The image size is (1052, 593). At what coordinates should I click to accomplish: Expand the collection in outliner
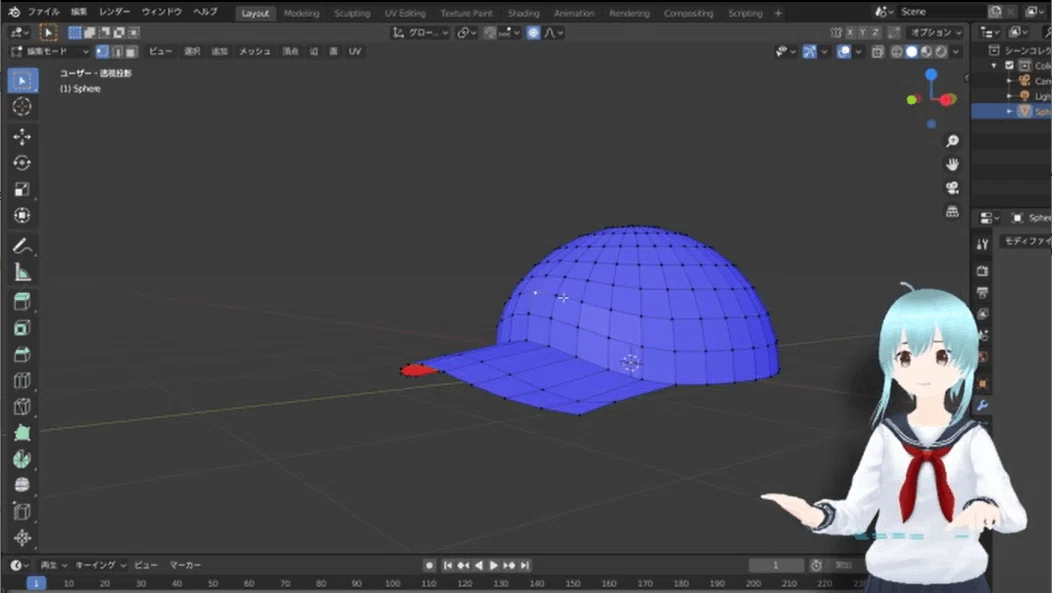(x=994, y=65)
